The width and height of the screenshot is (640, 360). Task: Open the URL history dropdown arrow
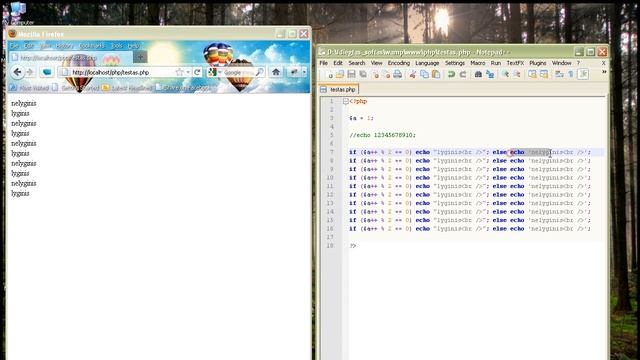(188, 73)
